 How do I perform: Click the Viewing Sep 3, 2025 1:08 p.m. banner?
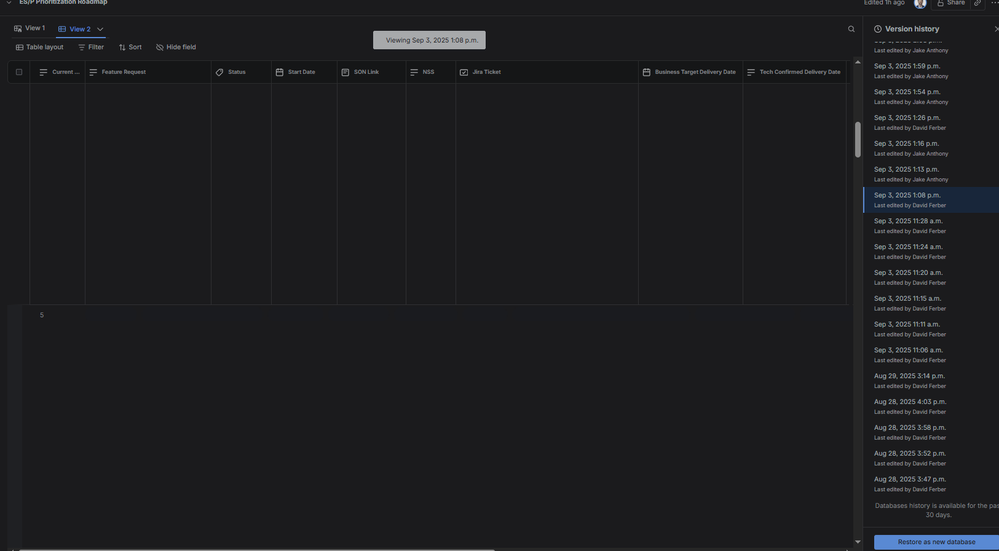[x=429, y=40]
